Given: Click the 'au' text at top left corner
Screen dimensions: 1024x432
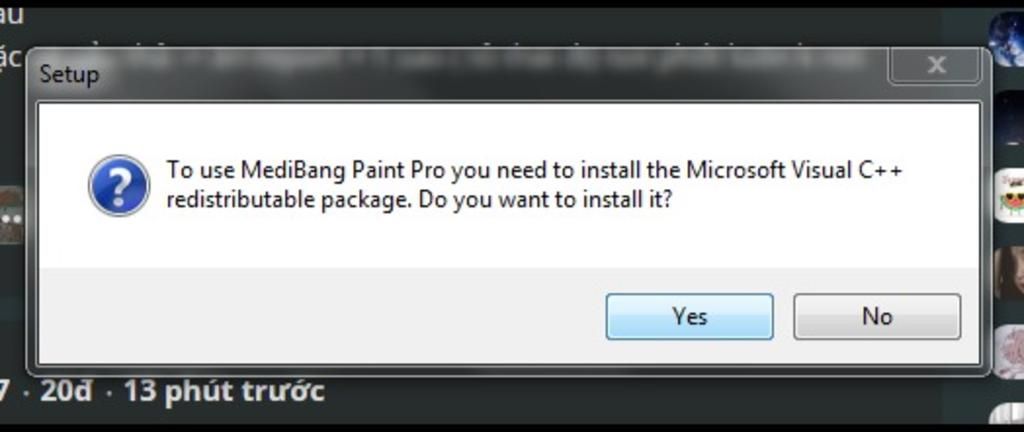Looking at the screenshot, I should [11, 14].
